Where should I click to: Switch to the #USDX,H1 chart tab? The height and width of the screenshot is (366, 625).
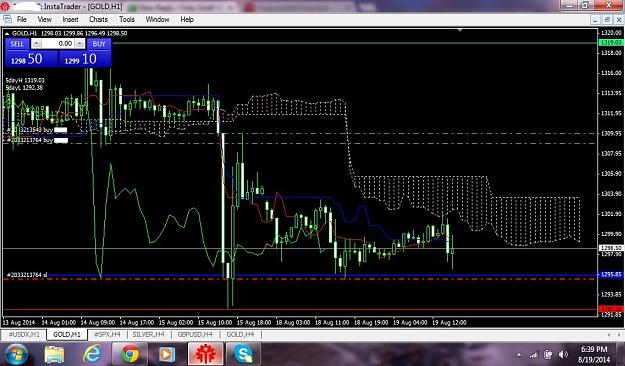coord(24,334)
